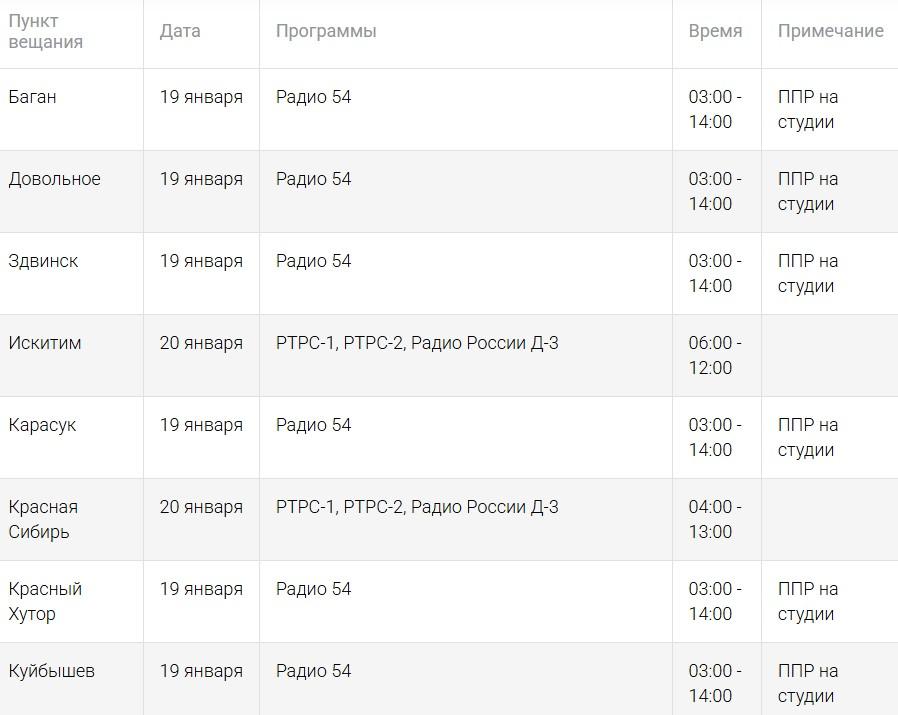The width and height of the screenshot is (898, 715).
Task: Select the 06:00 - 12:00 time cell
Action: point(714,355)
